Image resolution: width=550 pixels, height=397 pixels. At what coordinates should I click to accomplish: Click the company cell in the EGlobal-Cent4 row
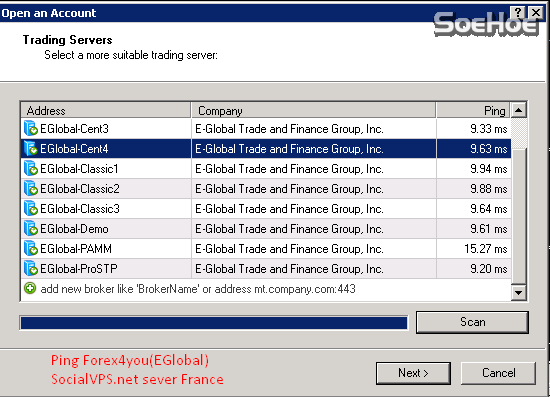click(314, 149)
